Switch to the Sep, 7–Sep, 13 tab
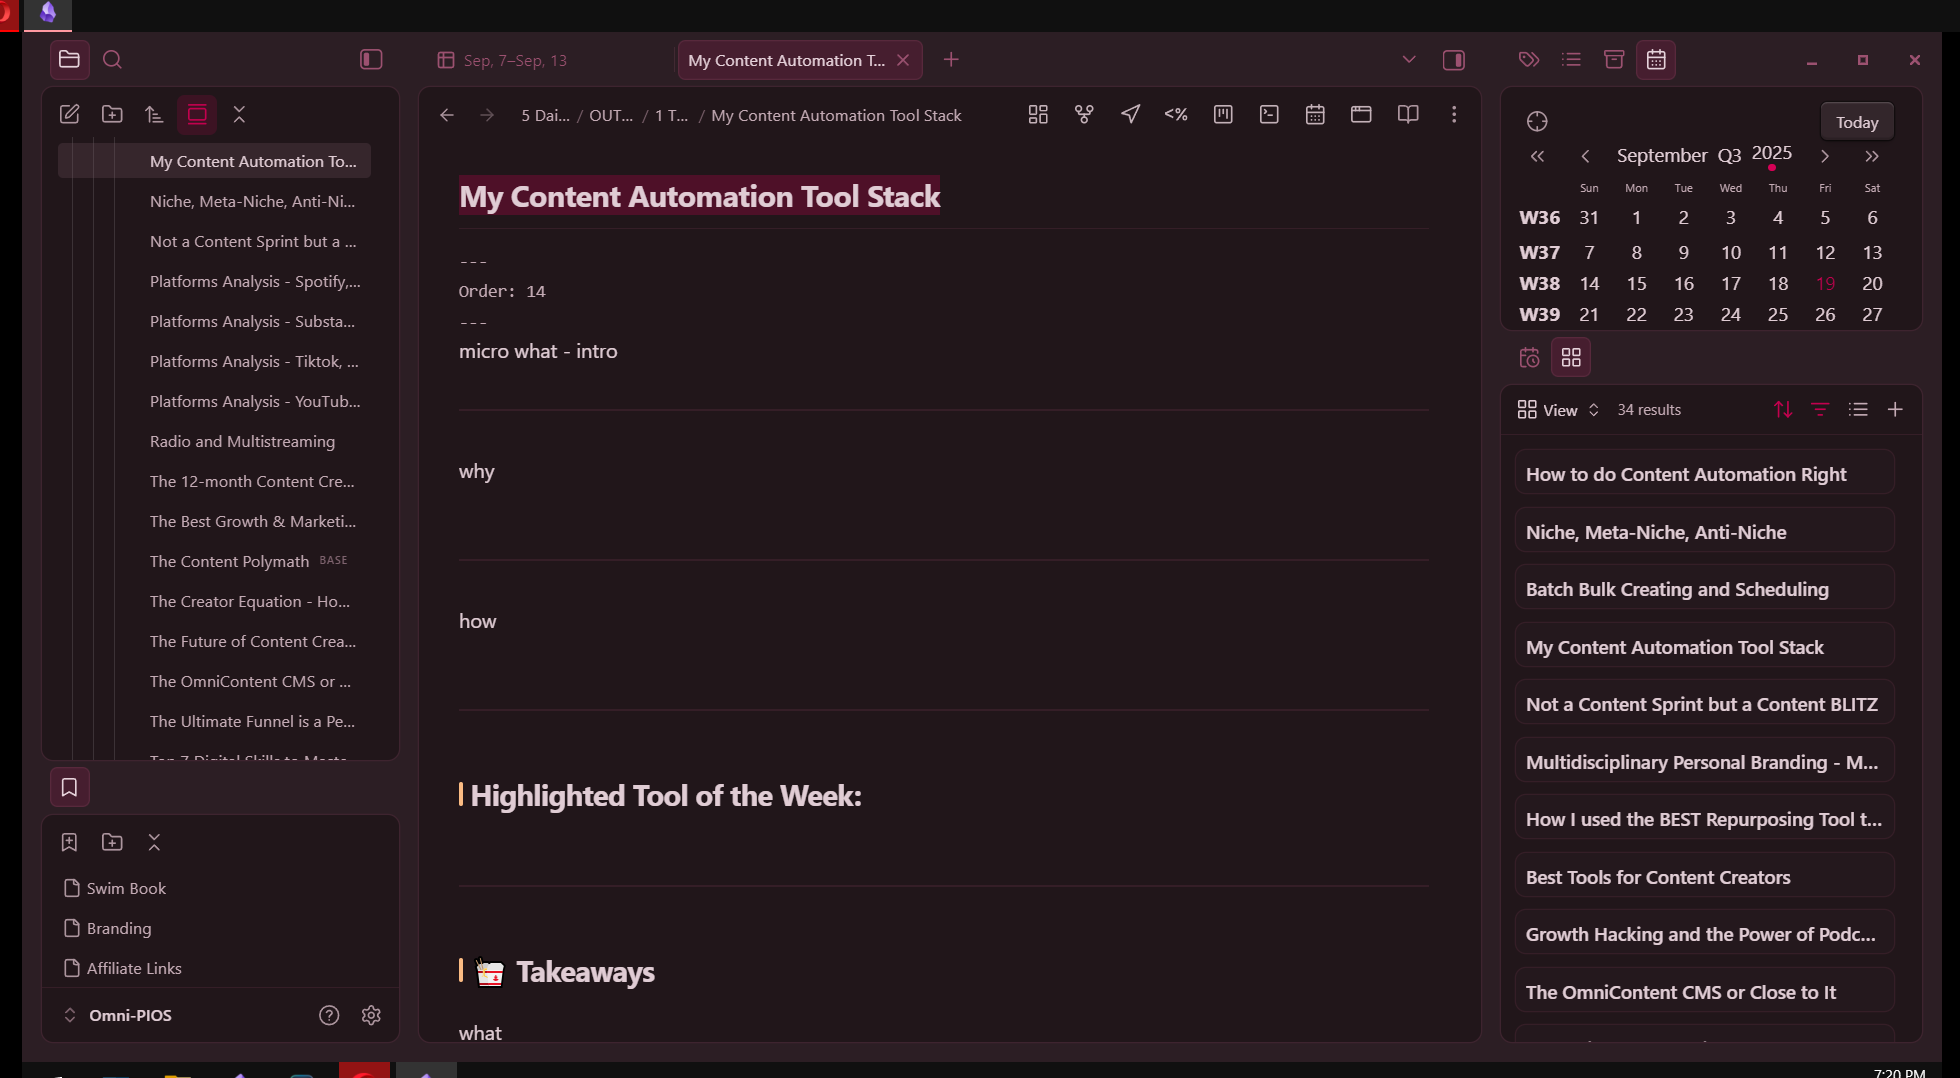The width and height of the screenshot is (1960, 1078). click(515, 61)
